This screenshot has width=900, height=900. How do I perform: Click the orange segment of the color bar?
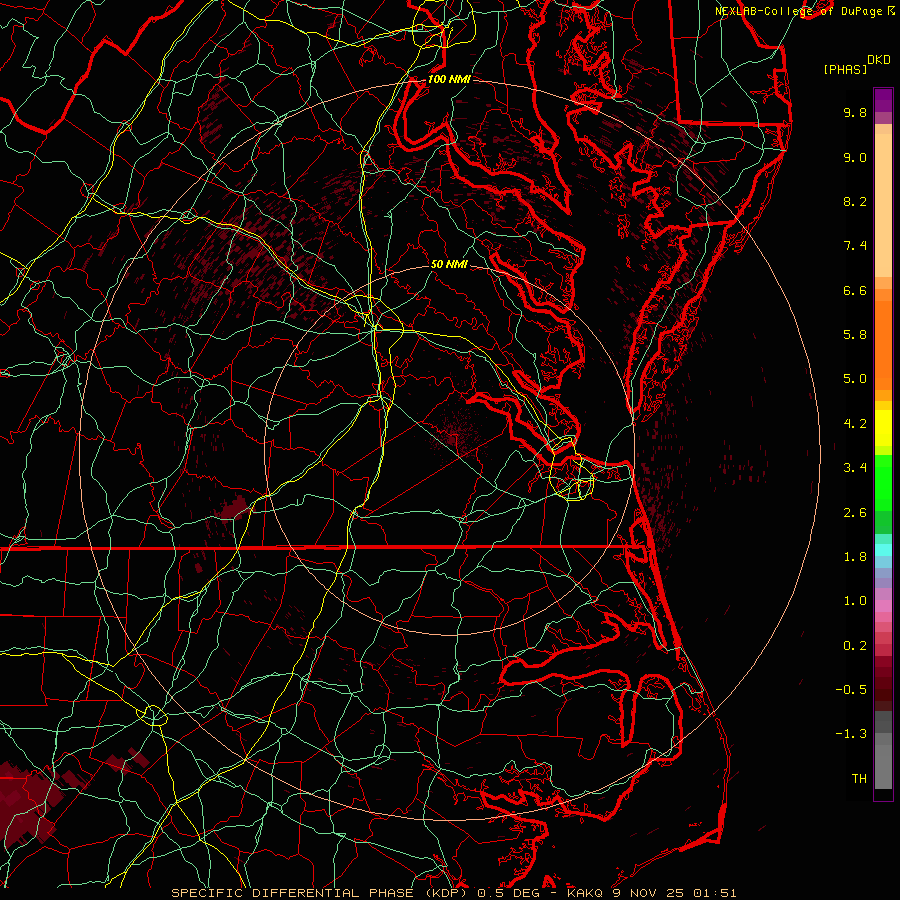coord(883,346)
